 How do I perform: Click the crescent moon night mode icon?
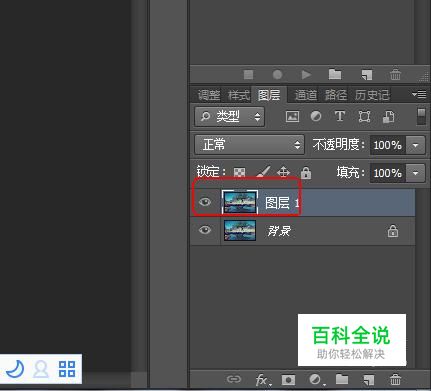(15, 369)
